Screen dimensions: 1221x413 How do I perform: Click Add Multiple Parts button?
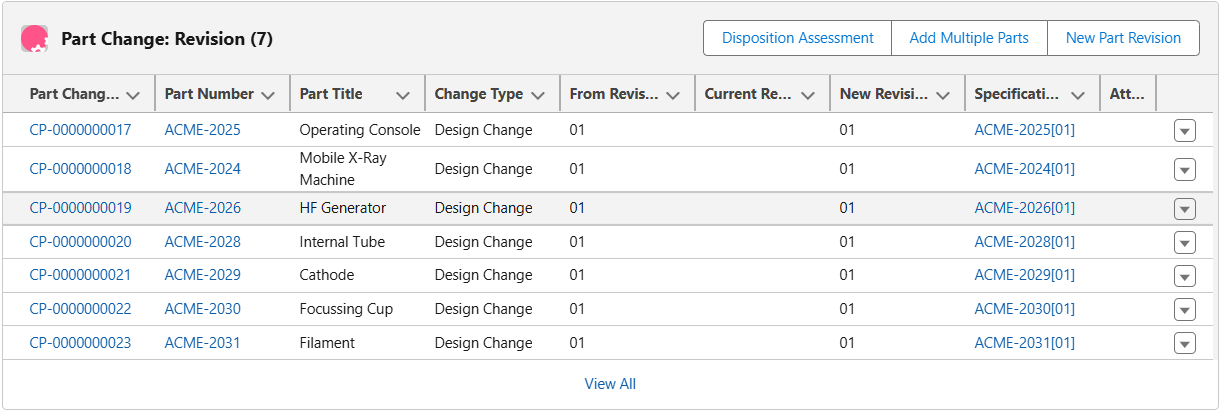tap(968, 38)
